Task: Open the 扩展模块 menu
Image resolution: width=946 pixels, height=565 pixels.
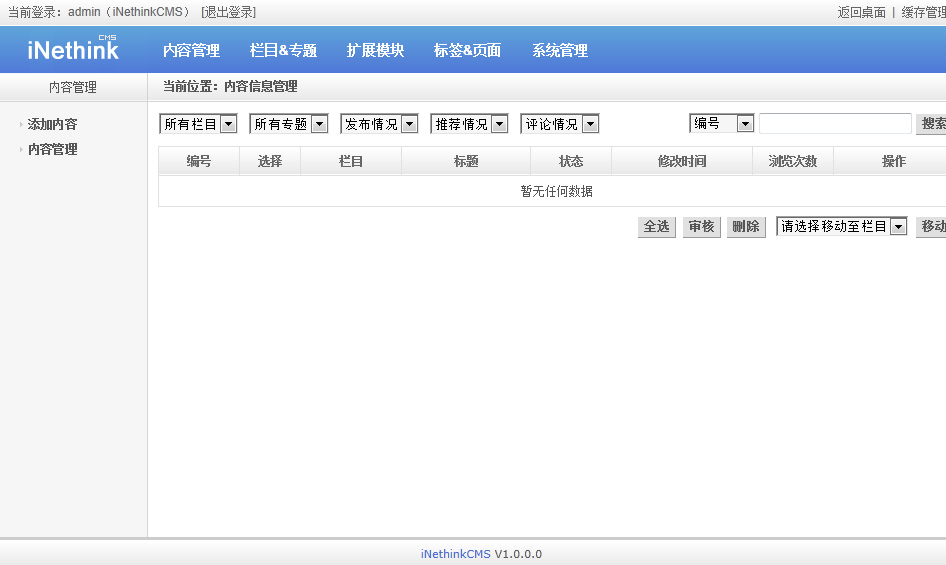Action: (x=375, y=51)
